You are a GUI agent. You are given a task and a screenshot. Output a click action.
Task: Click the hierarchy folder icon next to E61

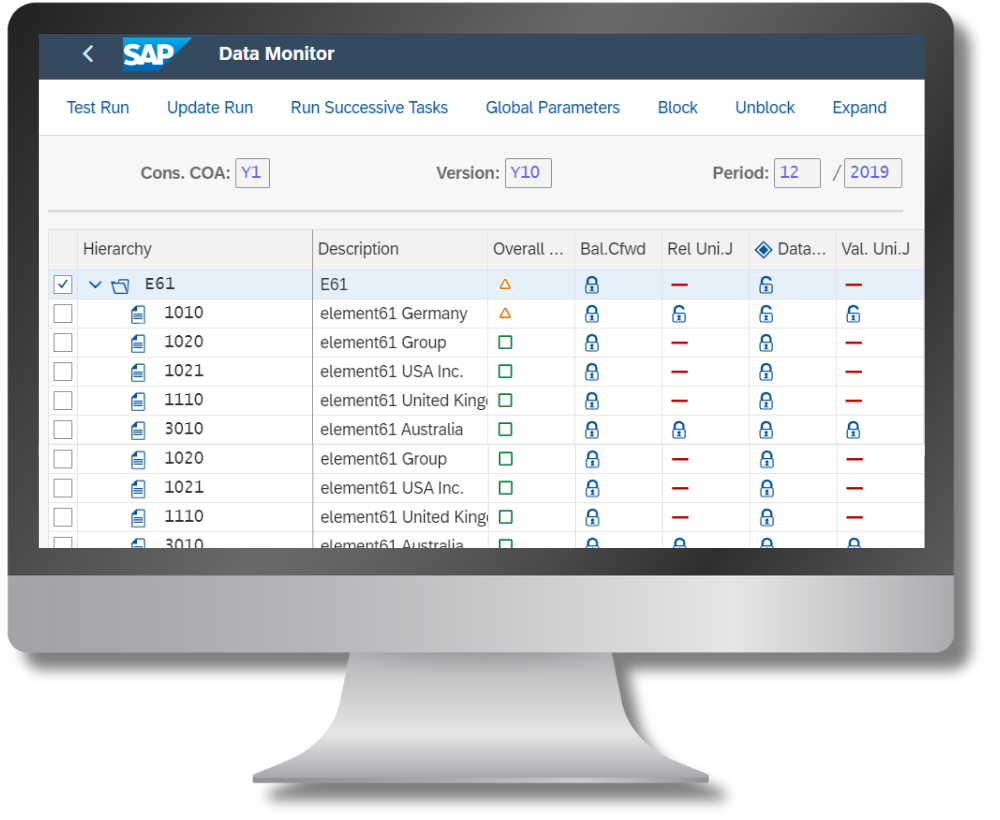120,284
